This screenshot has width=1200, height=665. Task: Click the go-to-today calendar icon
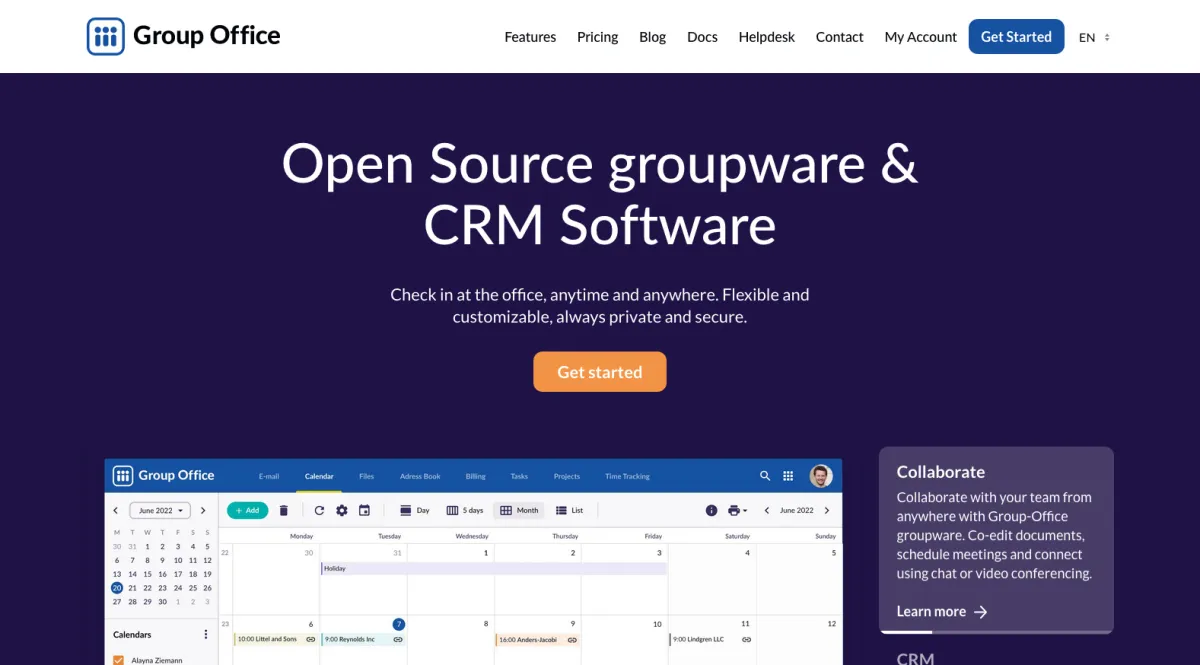coord(364,510)
